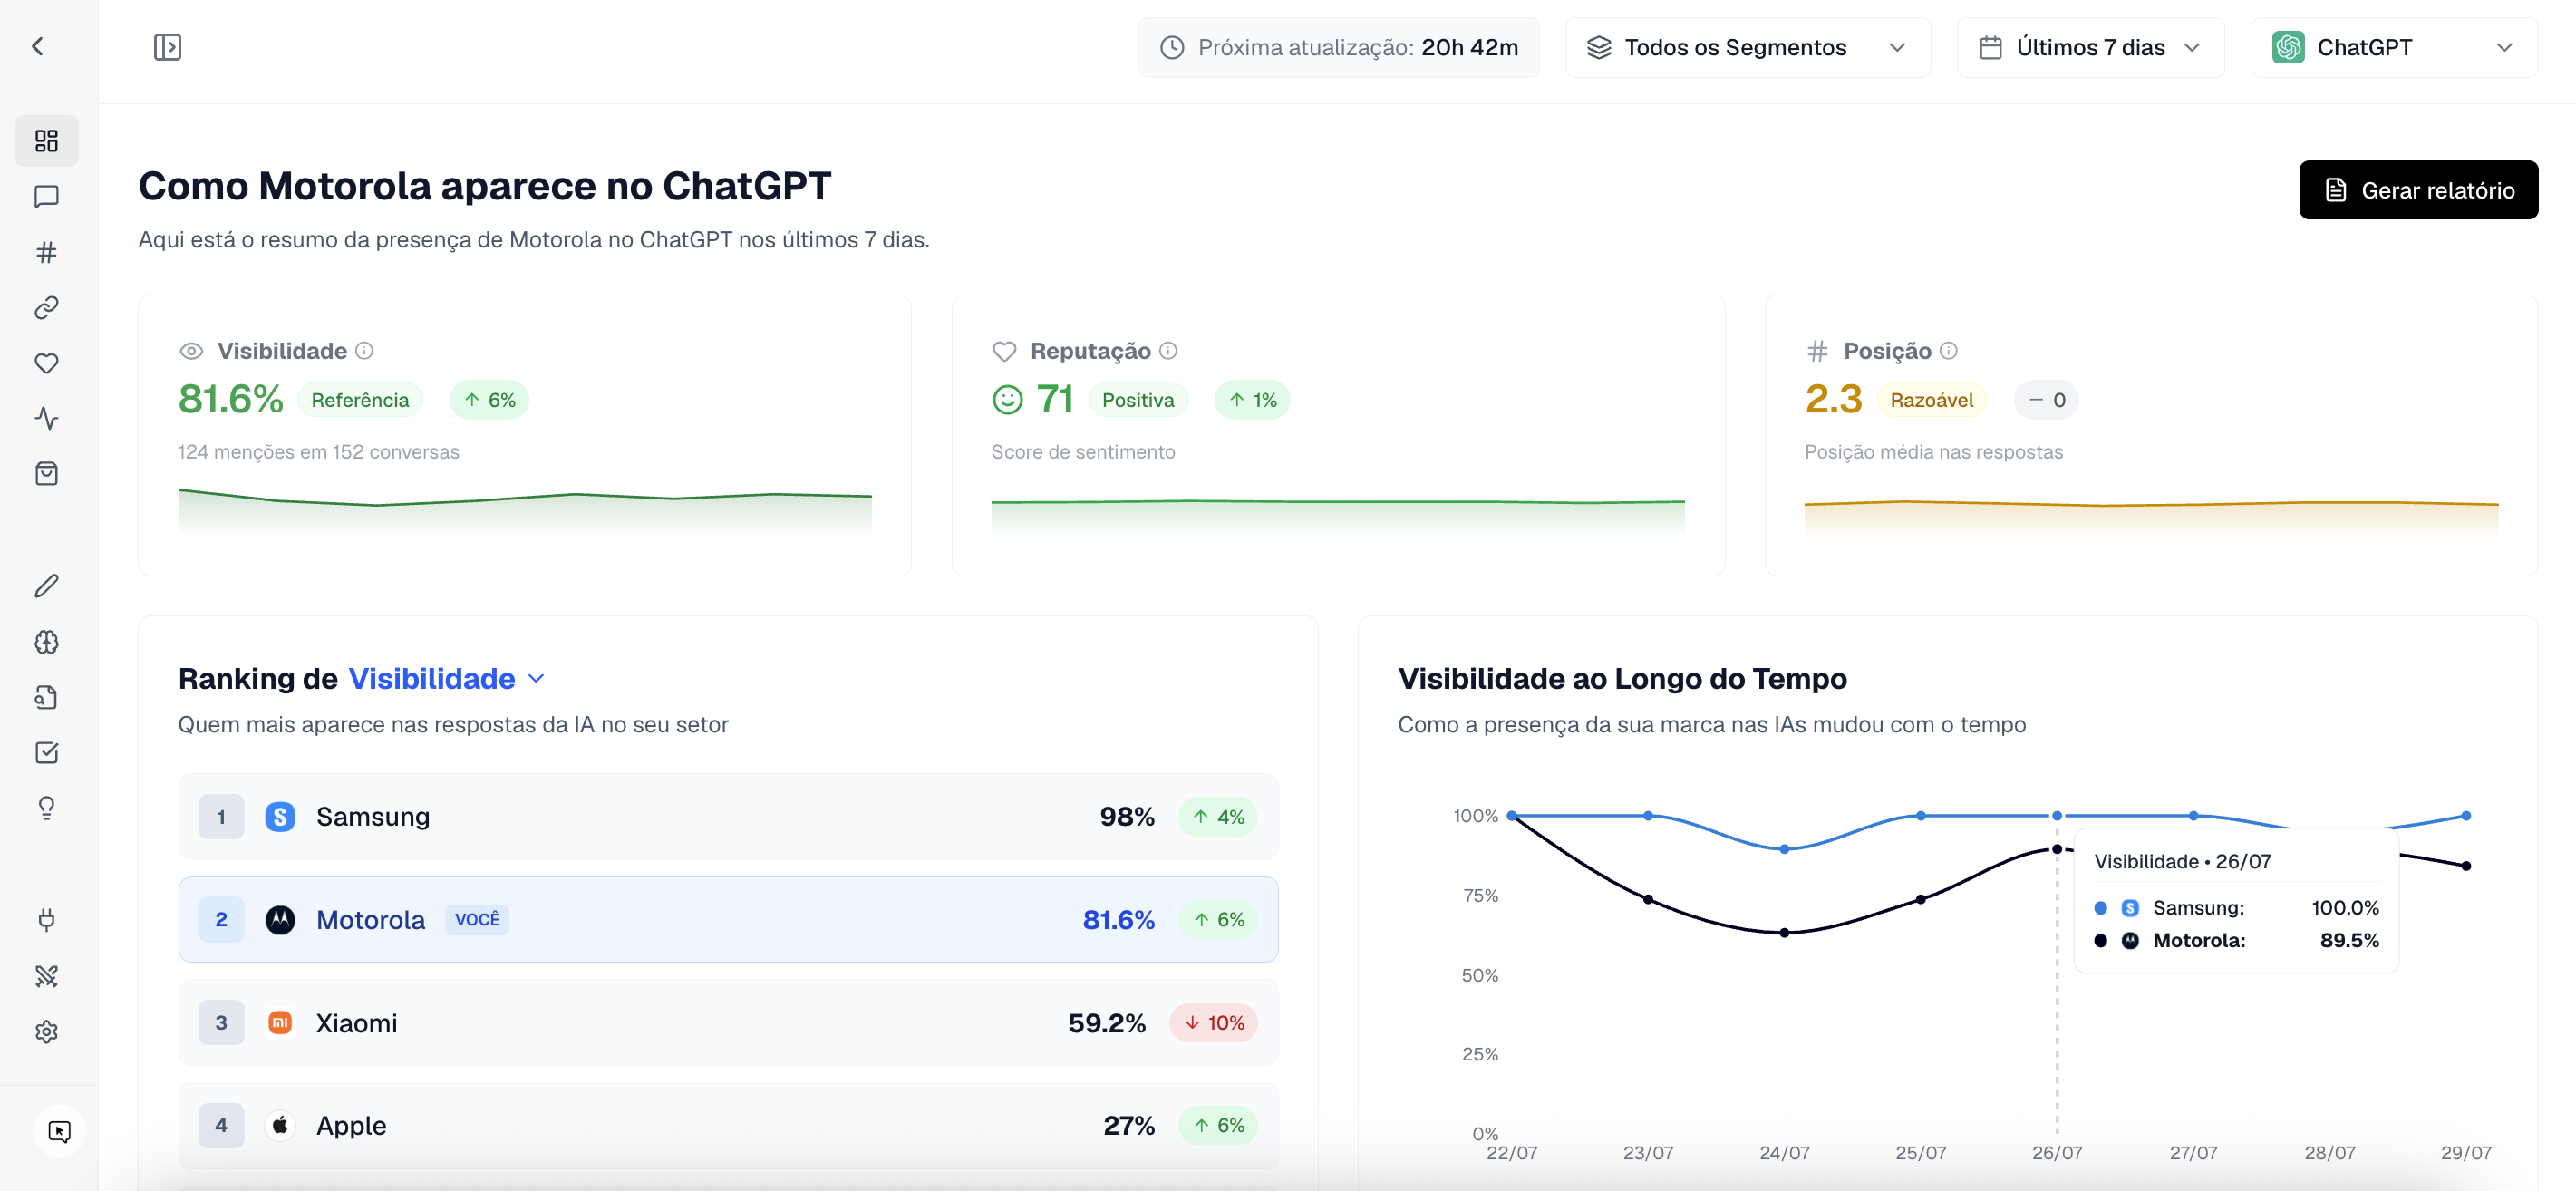2576x1191 pixels.
Task: Toggle the sidebar panel collapse icon
Action: click(167, 47)
